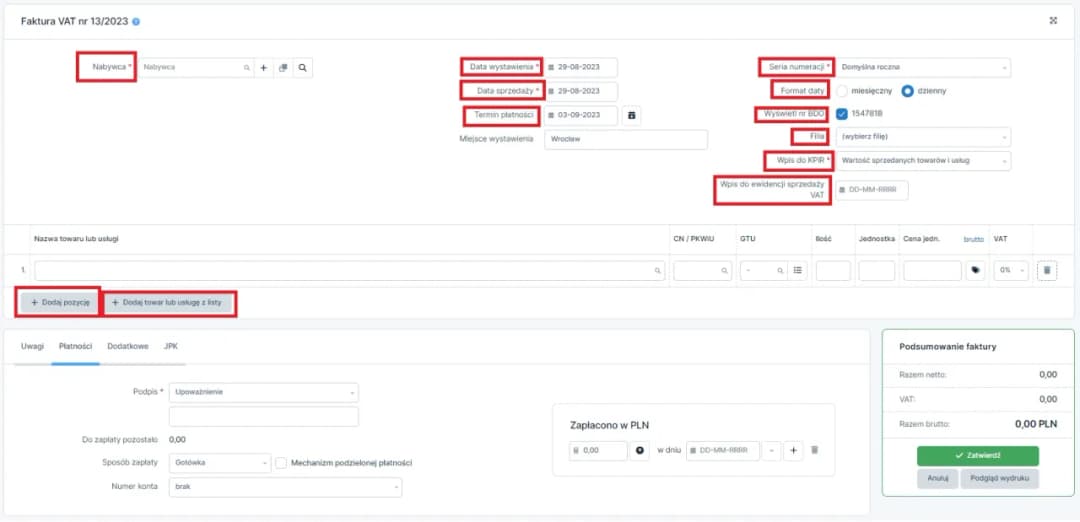1080x522 pixels.
Task: Expand the Sposób zapłaty dropdown
Action: click(220, 463)
